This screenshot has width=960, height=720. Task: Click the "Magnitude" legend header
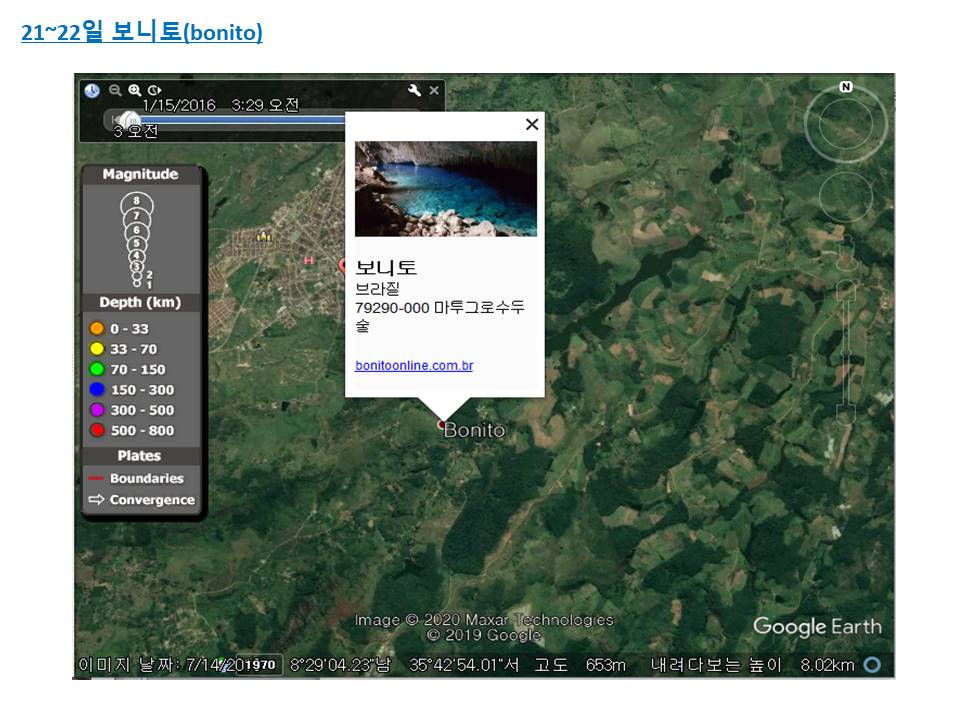(140, 174)
